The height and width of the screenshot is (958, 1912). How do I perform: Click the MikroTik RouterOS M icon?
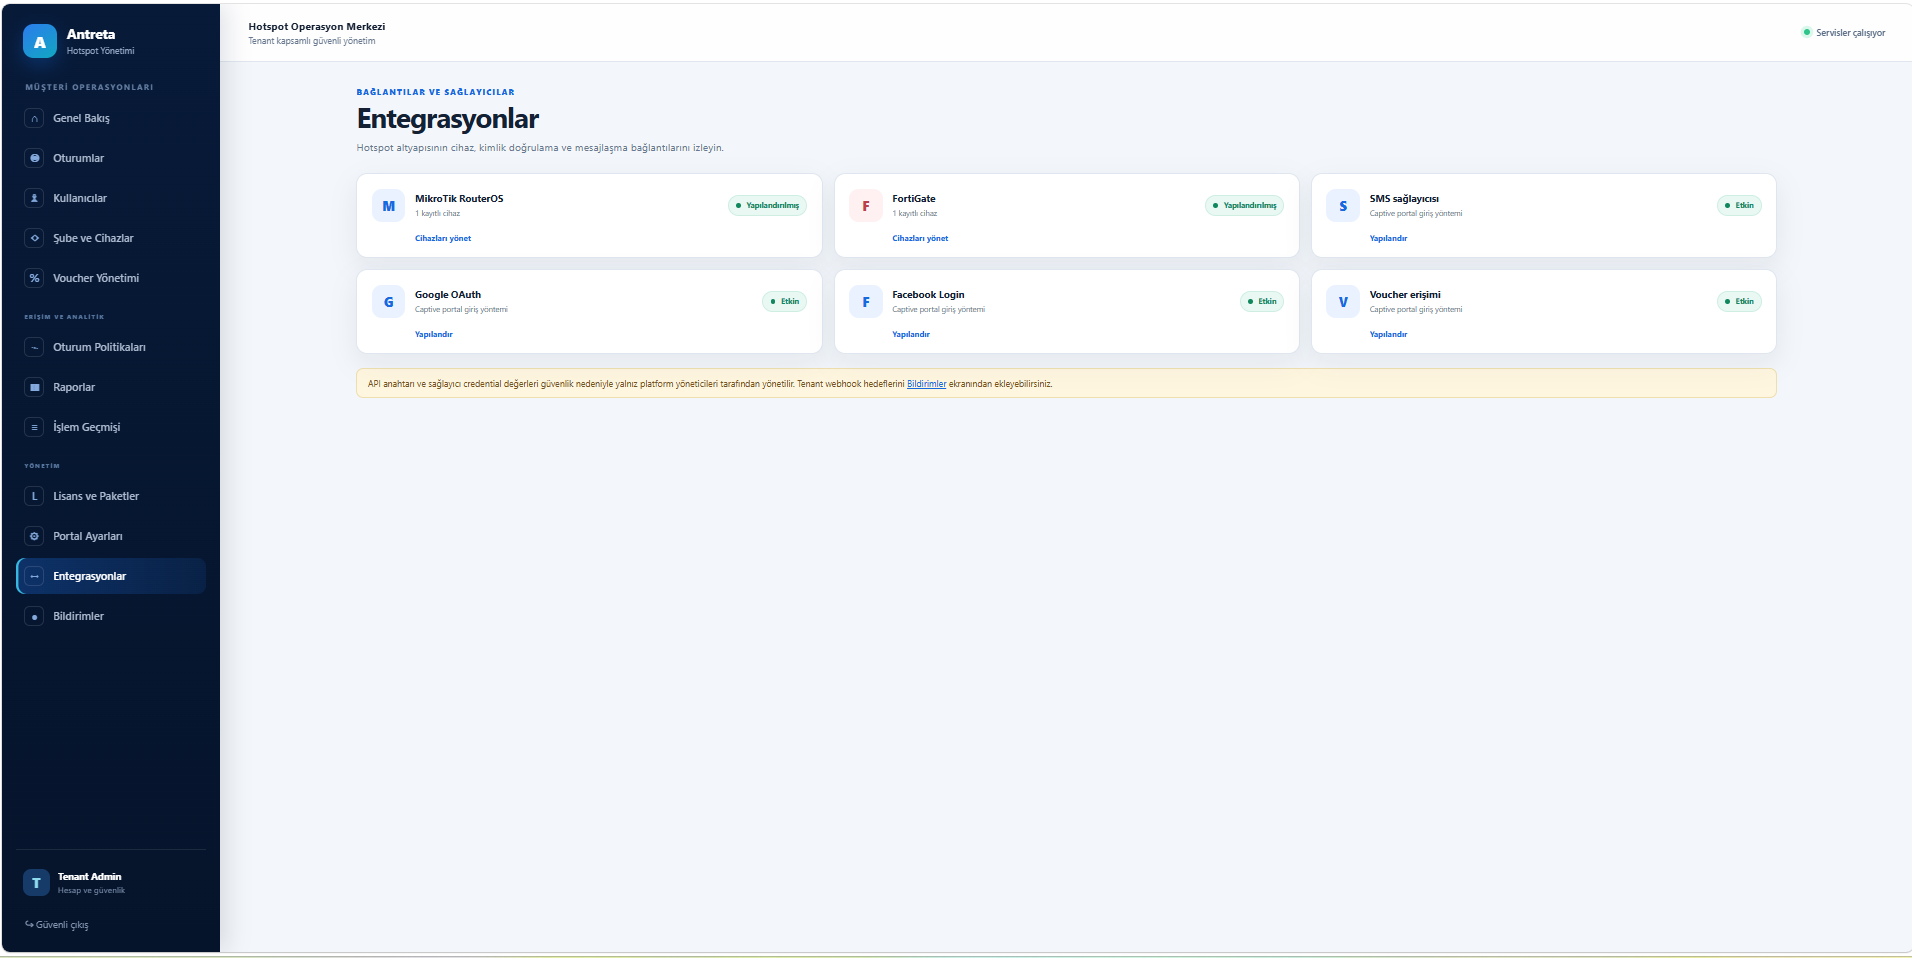point(389,206)
